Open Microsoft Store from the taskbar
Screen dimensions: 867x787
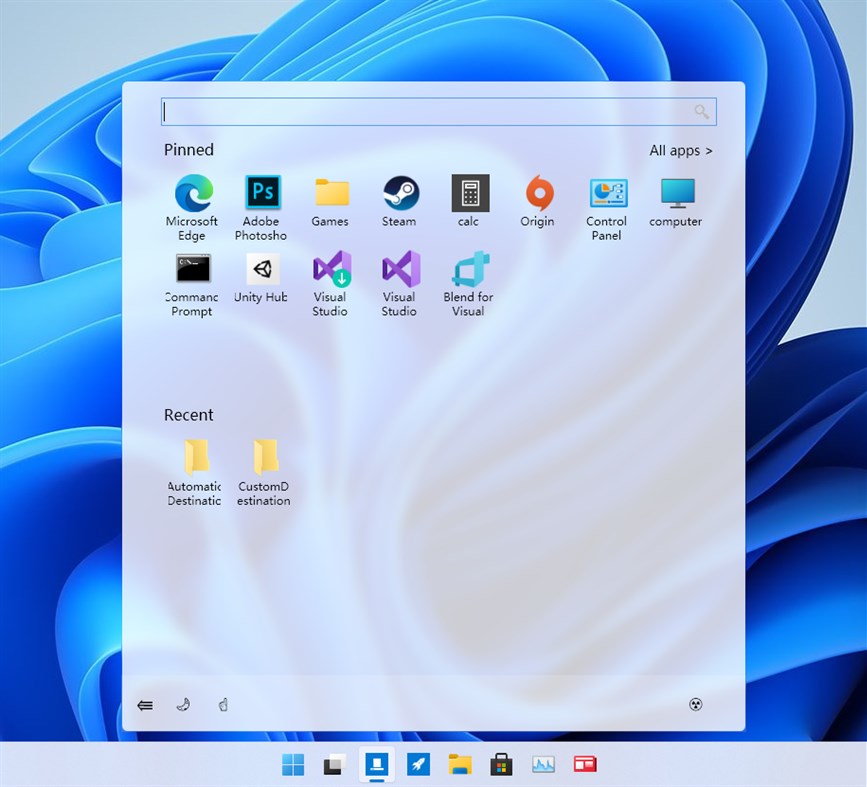[501, 763]
